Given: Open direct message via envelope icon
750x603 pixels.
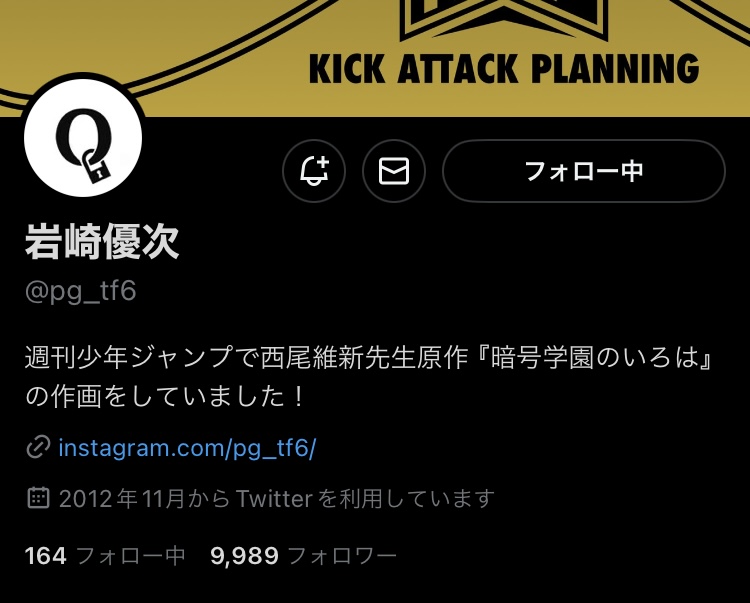Looking at the screenshot, I should point(394,171).
